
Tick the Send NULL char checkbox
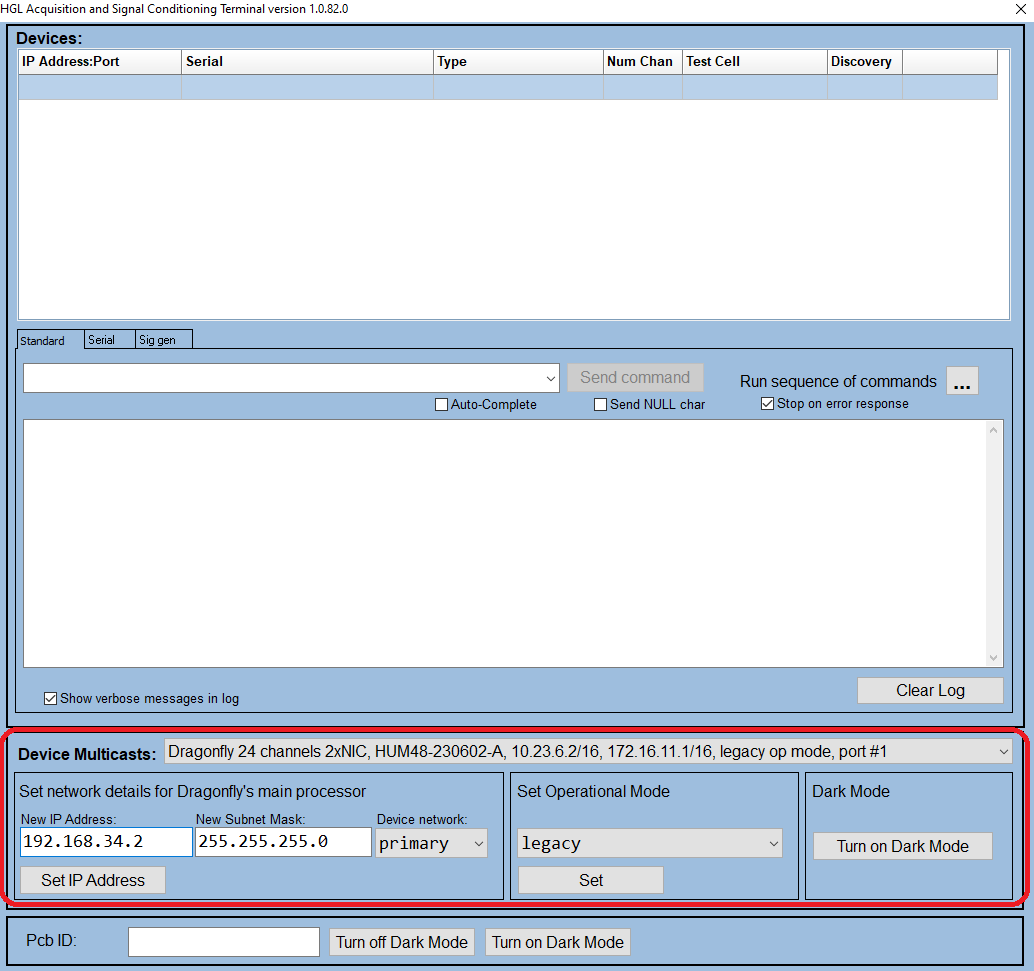[600, 404]
